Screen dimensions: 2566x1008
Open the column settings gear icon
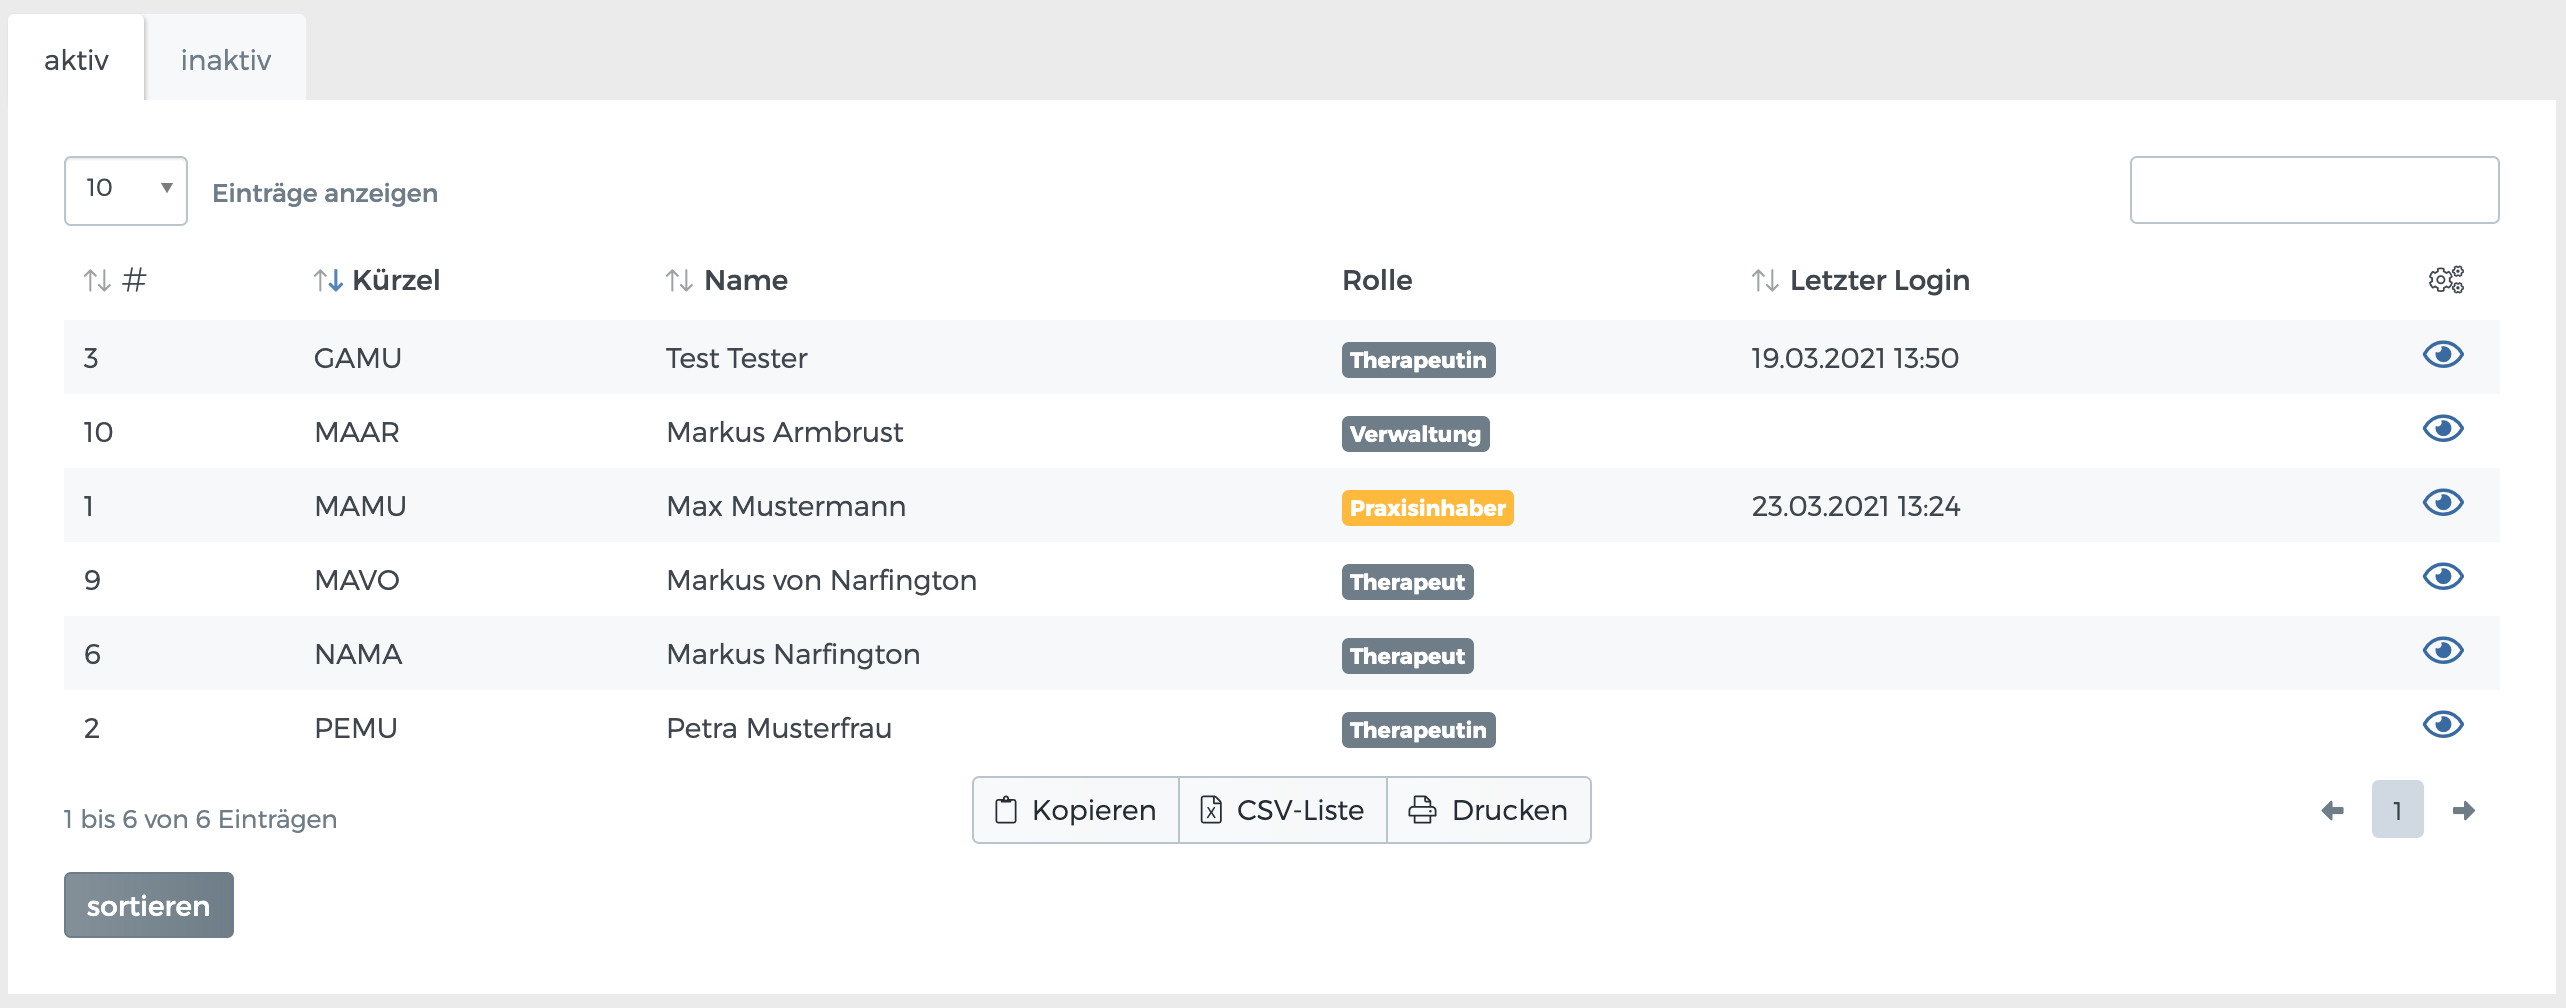pyautogui.click(x=2446, y=280)
